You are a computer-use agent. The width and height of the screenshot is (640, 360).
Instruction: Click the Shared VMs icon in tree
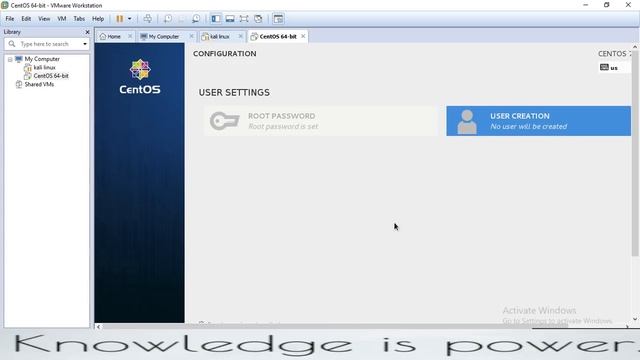[19, 84]
